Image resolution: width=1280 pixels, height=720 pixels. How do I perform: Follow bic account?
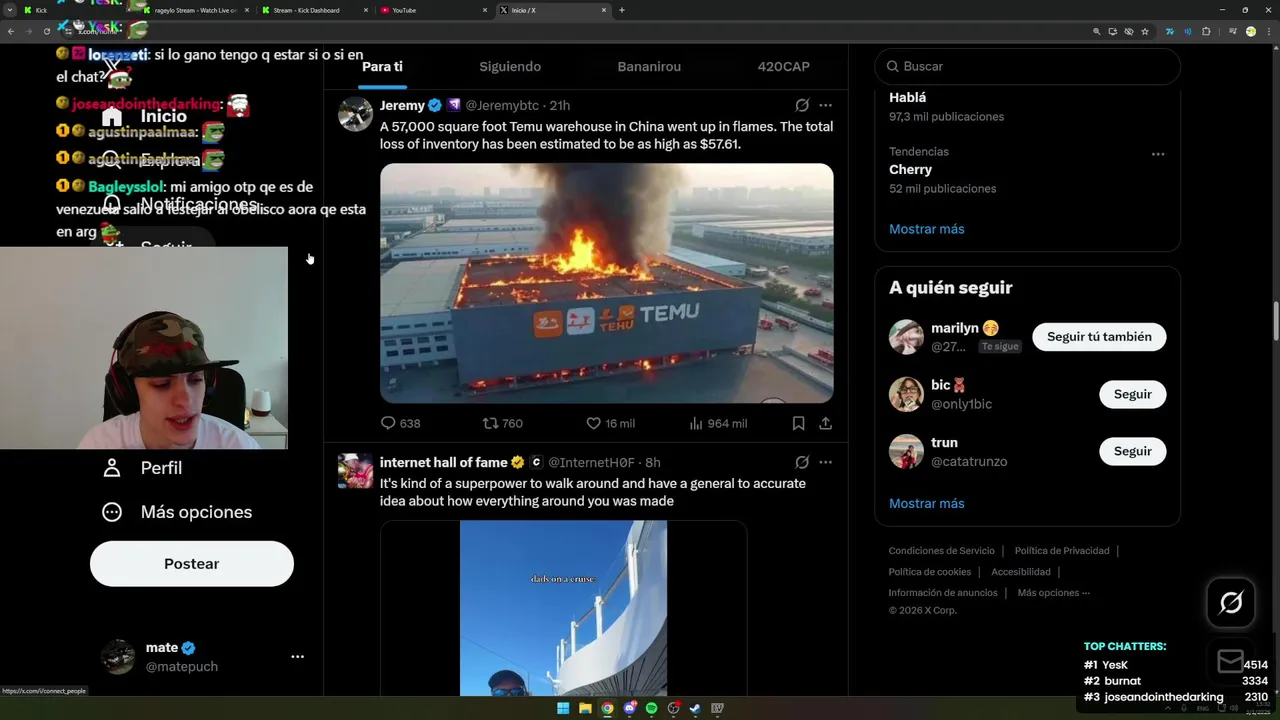1132,394
